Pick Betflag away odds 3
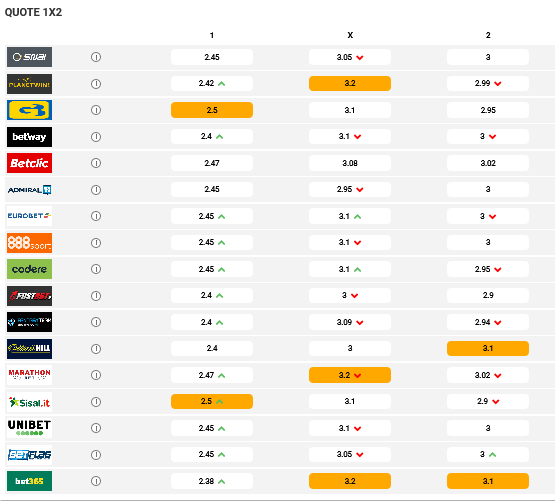 pyautogui.click(x=488, y=454)
